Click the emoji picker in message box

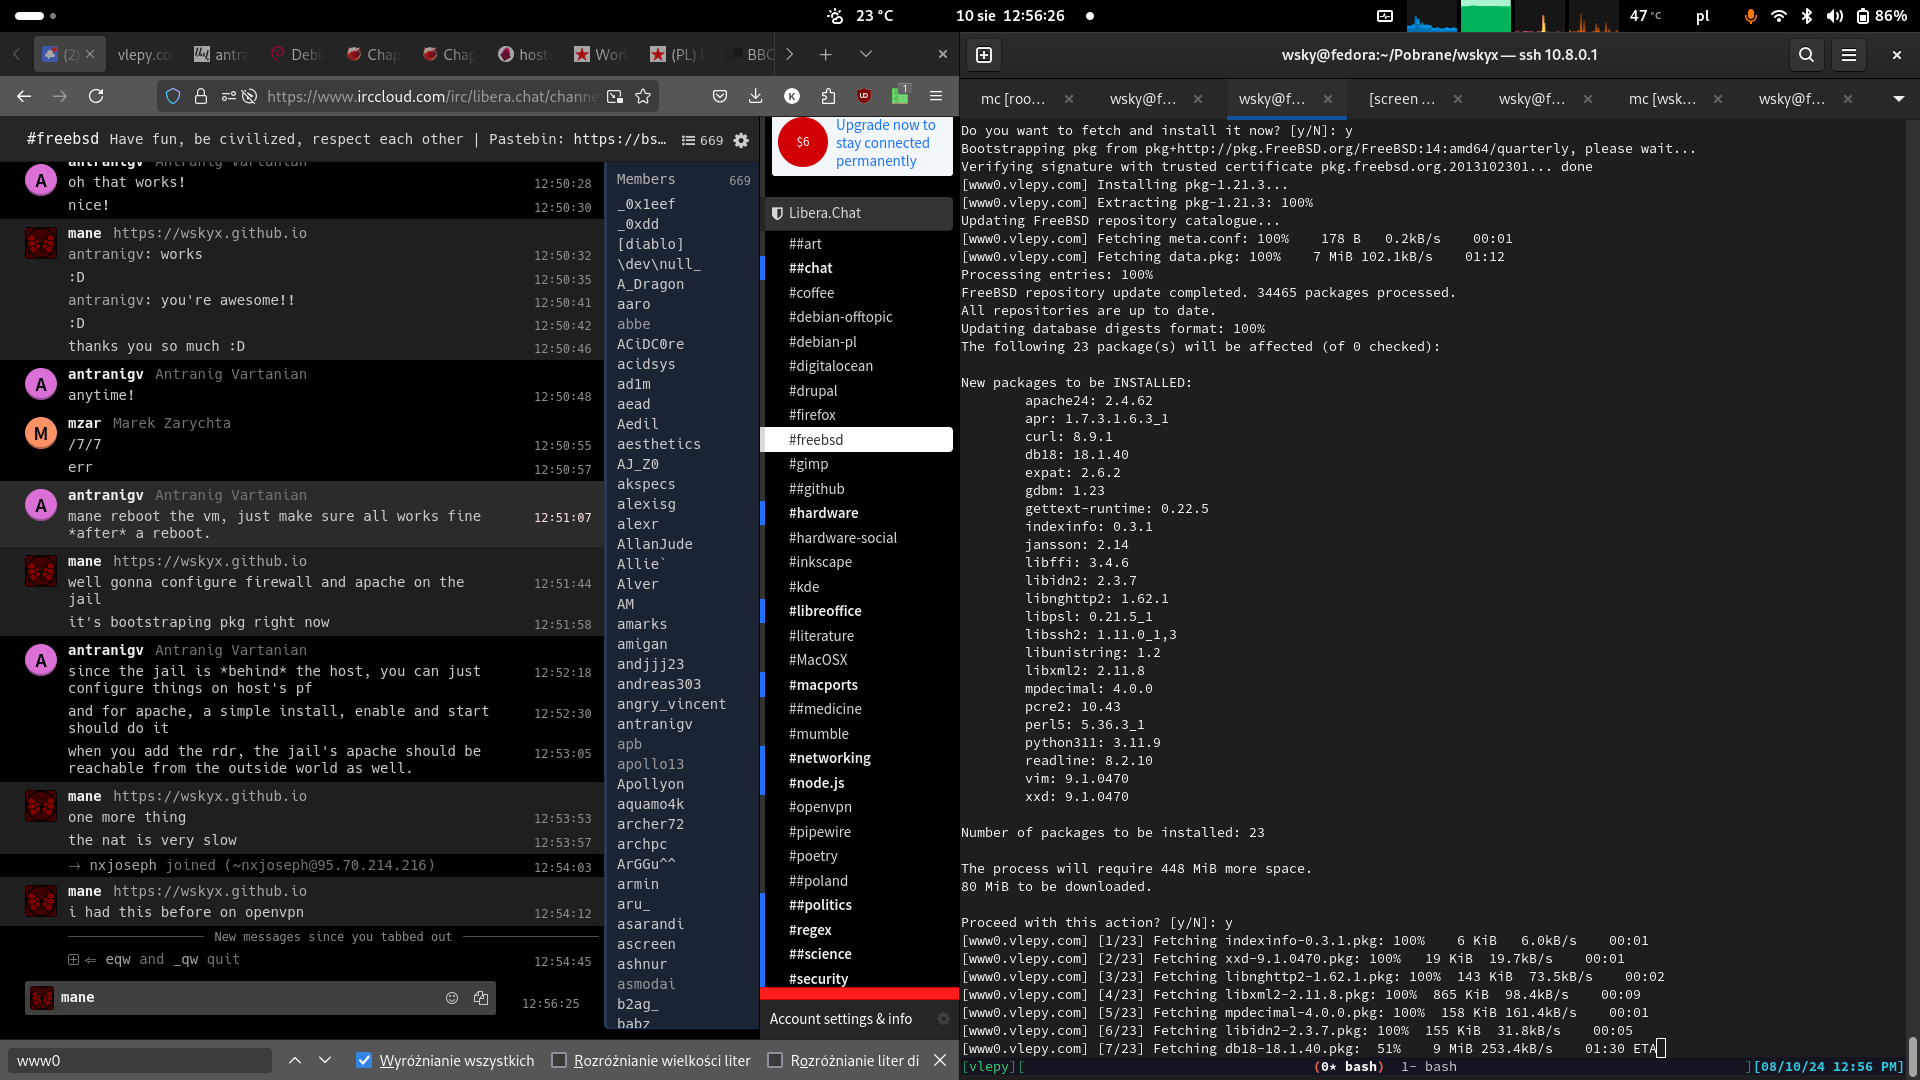click(x=452, y=998)
